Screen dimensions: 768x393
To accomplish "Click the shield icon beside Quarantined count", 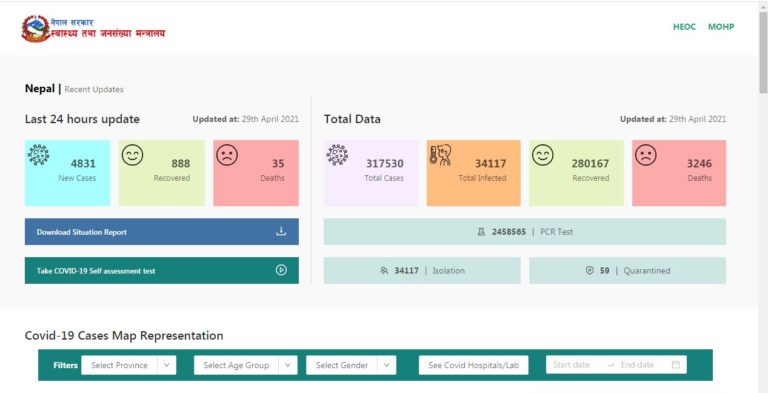I will (x=590, y=270).
